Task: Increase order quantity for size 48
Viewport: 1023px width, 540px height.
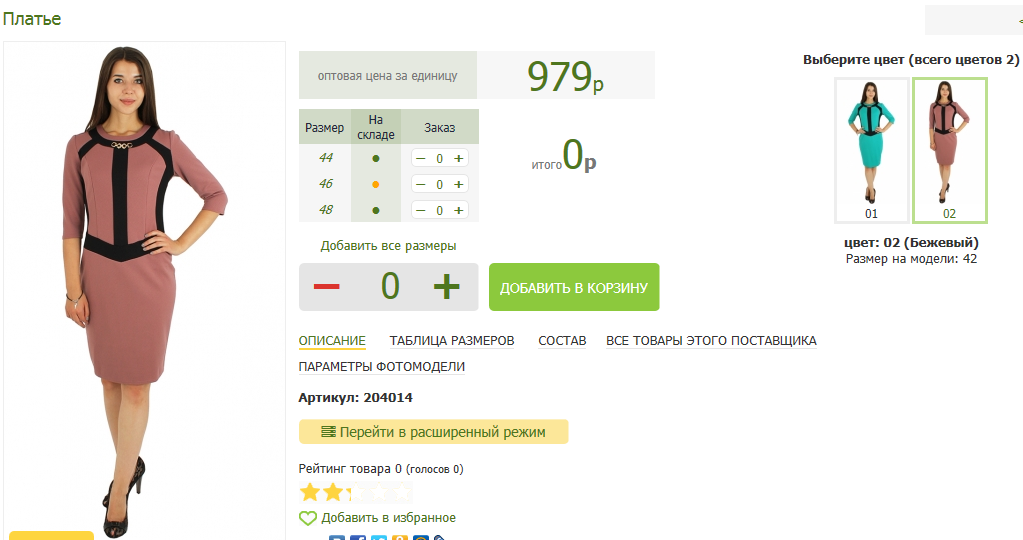Action: pos(459,211)
